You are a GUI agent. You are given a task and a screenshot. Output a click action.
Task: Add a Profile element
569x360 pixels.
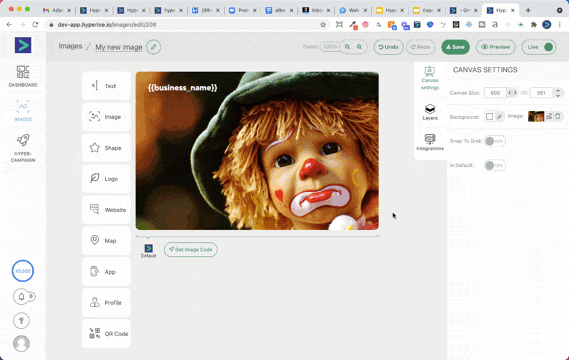[106, 303]
